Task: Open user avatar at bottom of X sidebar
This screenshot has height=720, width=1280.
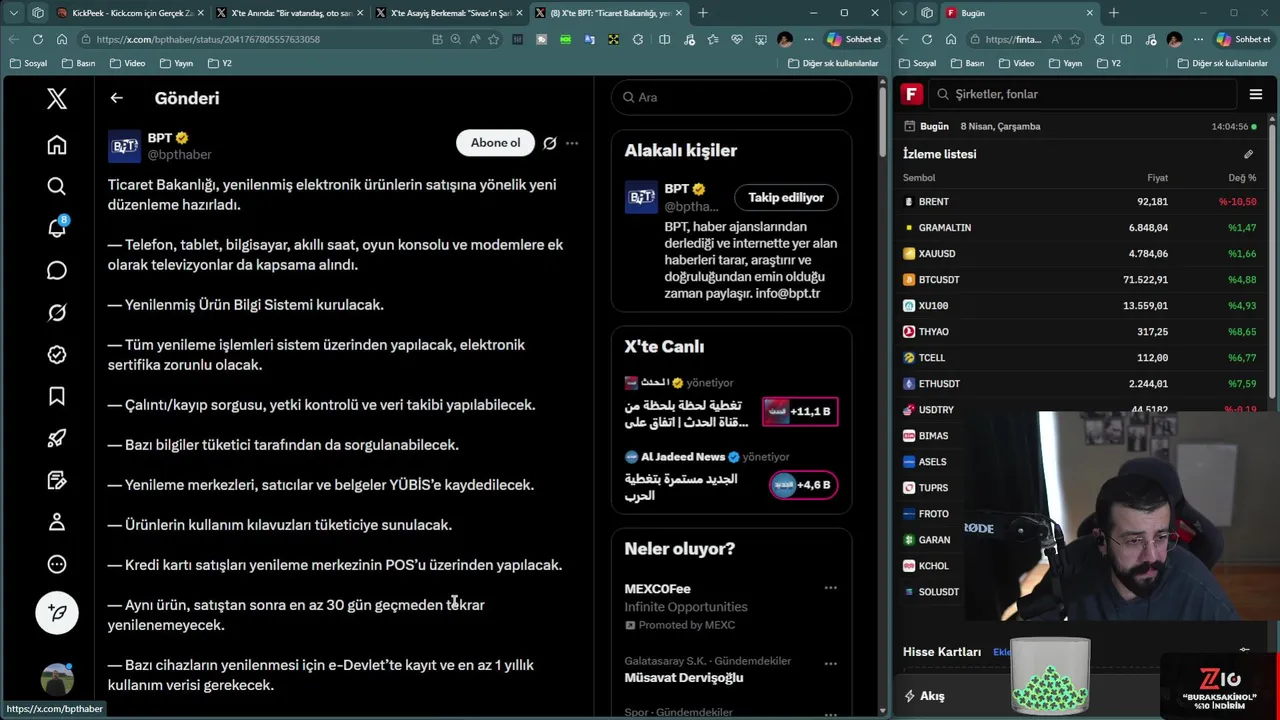Action: pos(57,679)
